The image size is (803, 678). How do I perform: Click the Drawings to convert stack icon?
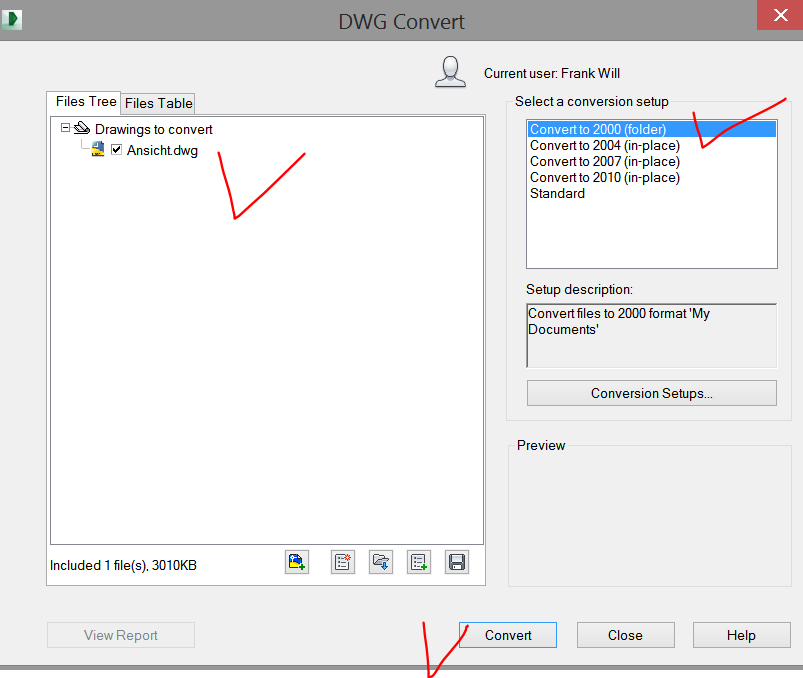tap(82, 129)
